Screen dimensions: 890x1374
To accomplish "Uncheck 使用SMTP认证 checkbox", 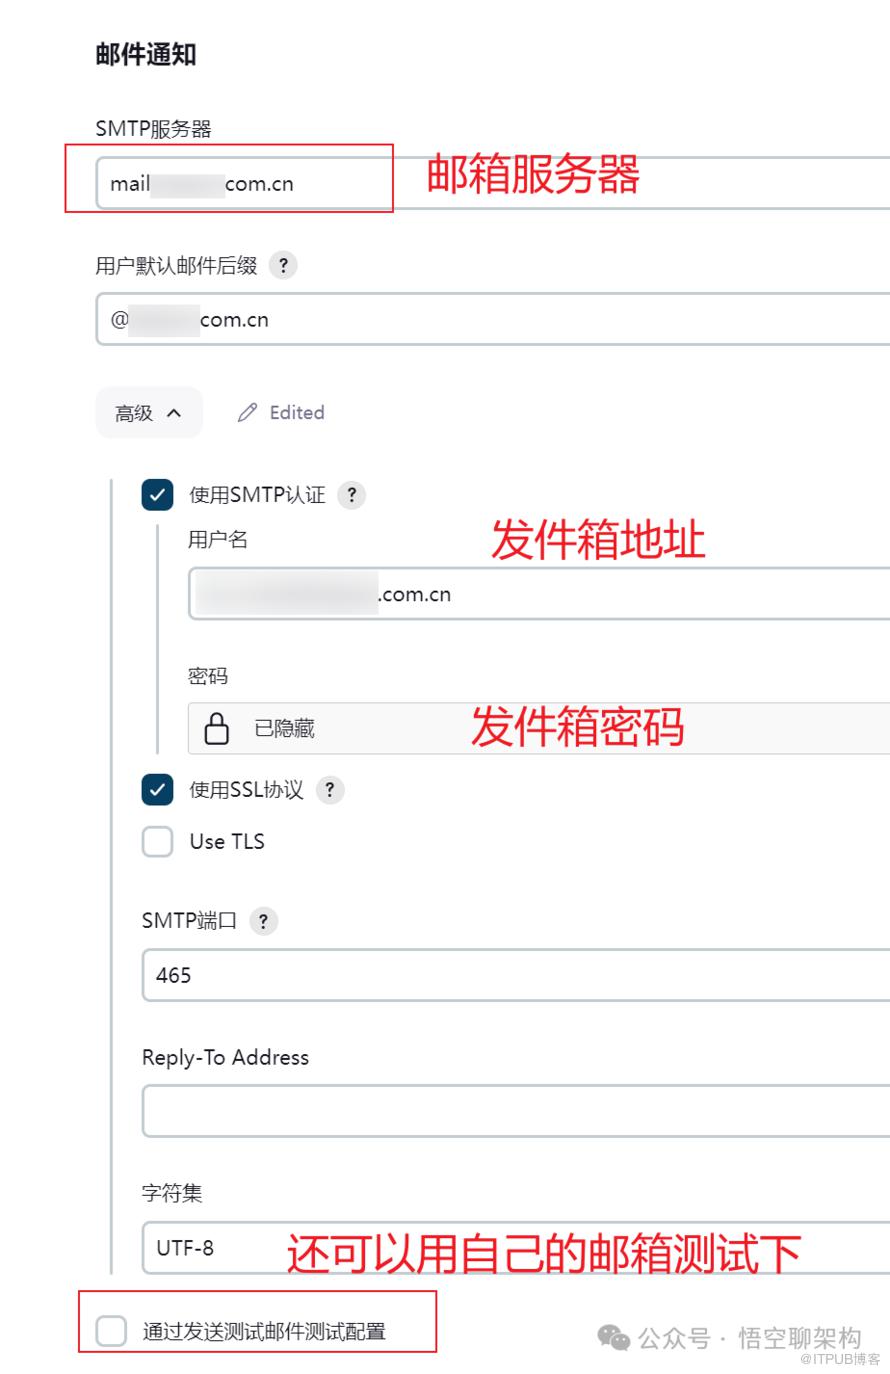I will [158, 495].
